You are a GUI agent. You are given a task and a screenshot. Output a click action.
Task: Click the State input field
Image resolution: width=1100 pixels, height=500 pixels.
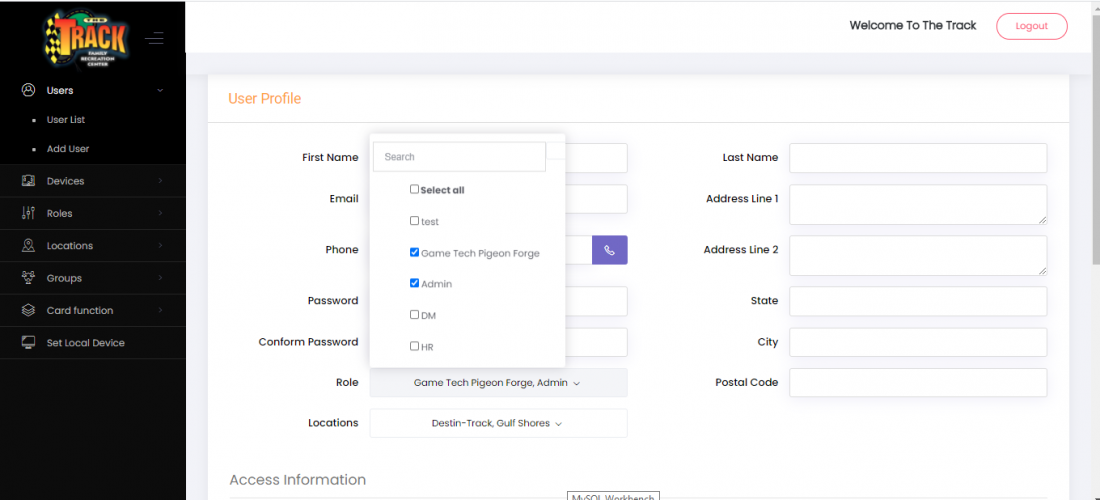pyautogui.click(x=918, y=301)
